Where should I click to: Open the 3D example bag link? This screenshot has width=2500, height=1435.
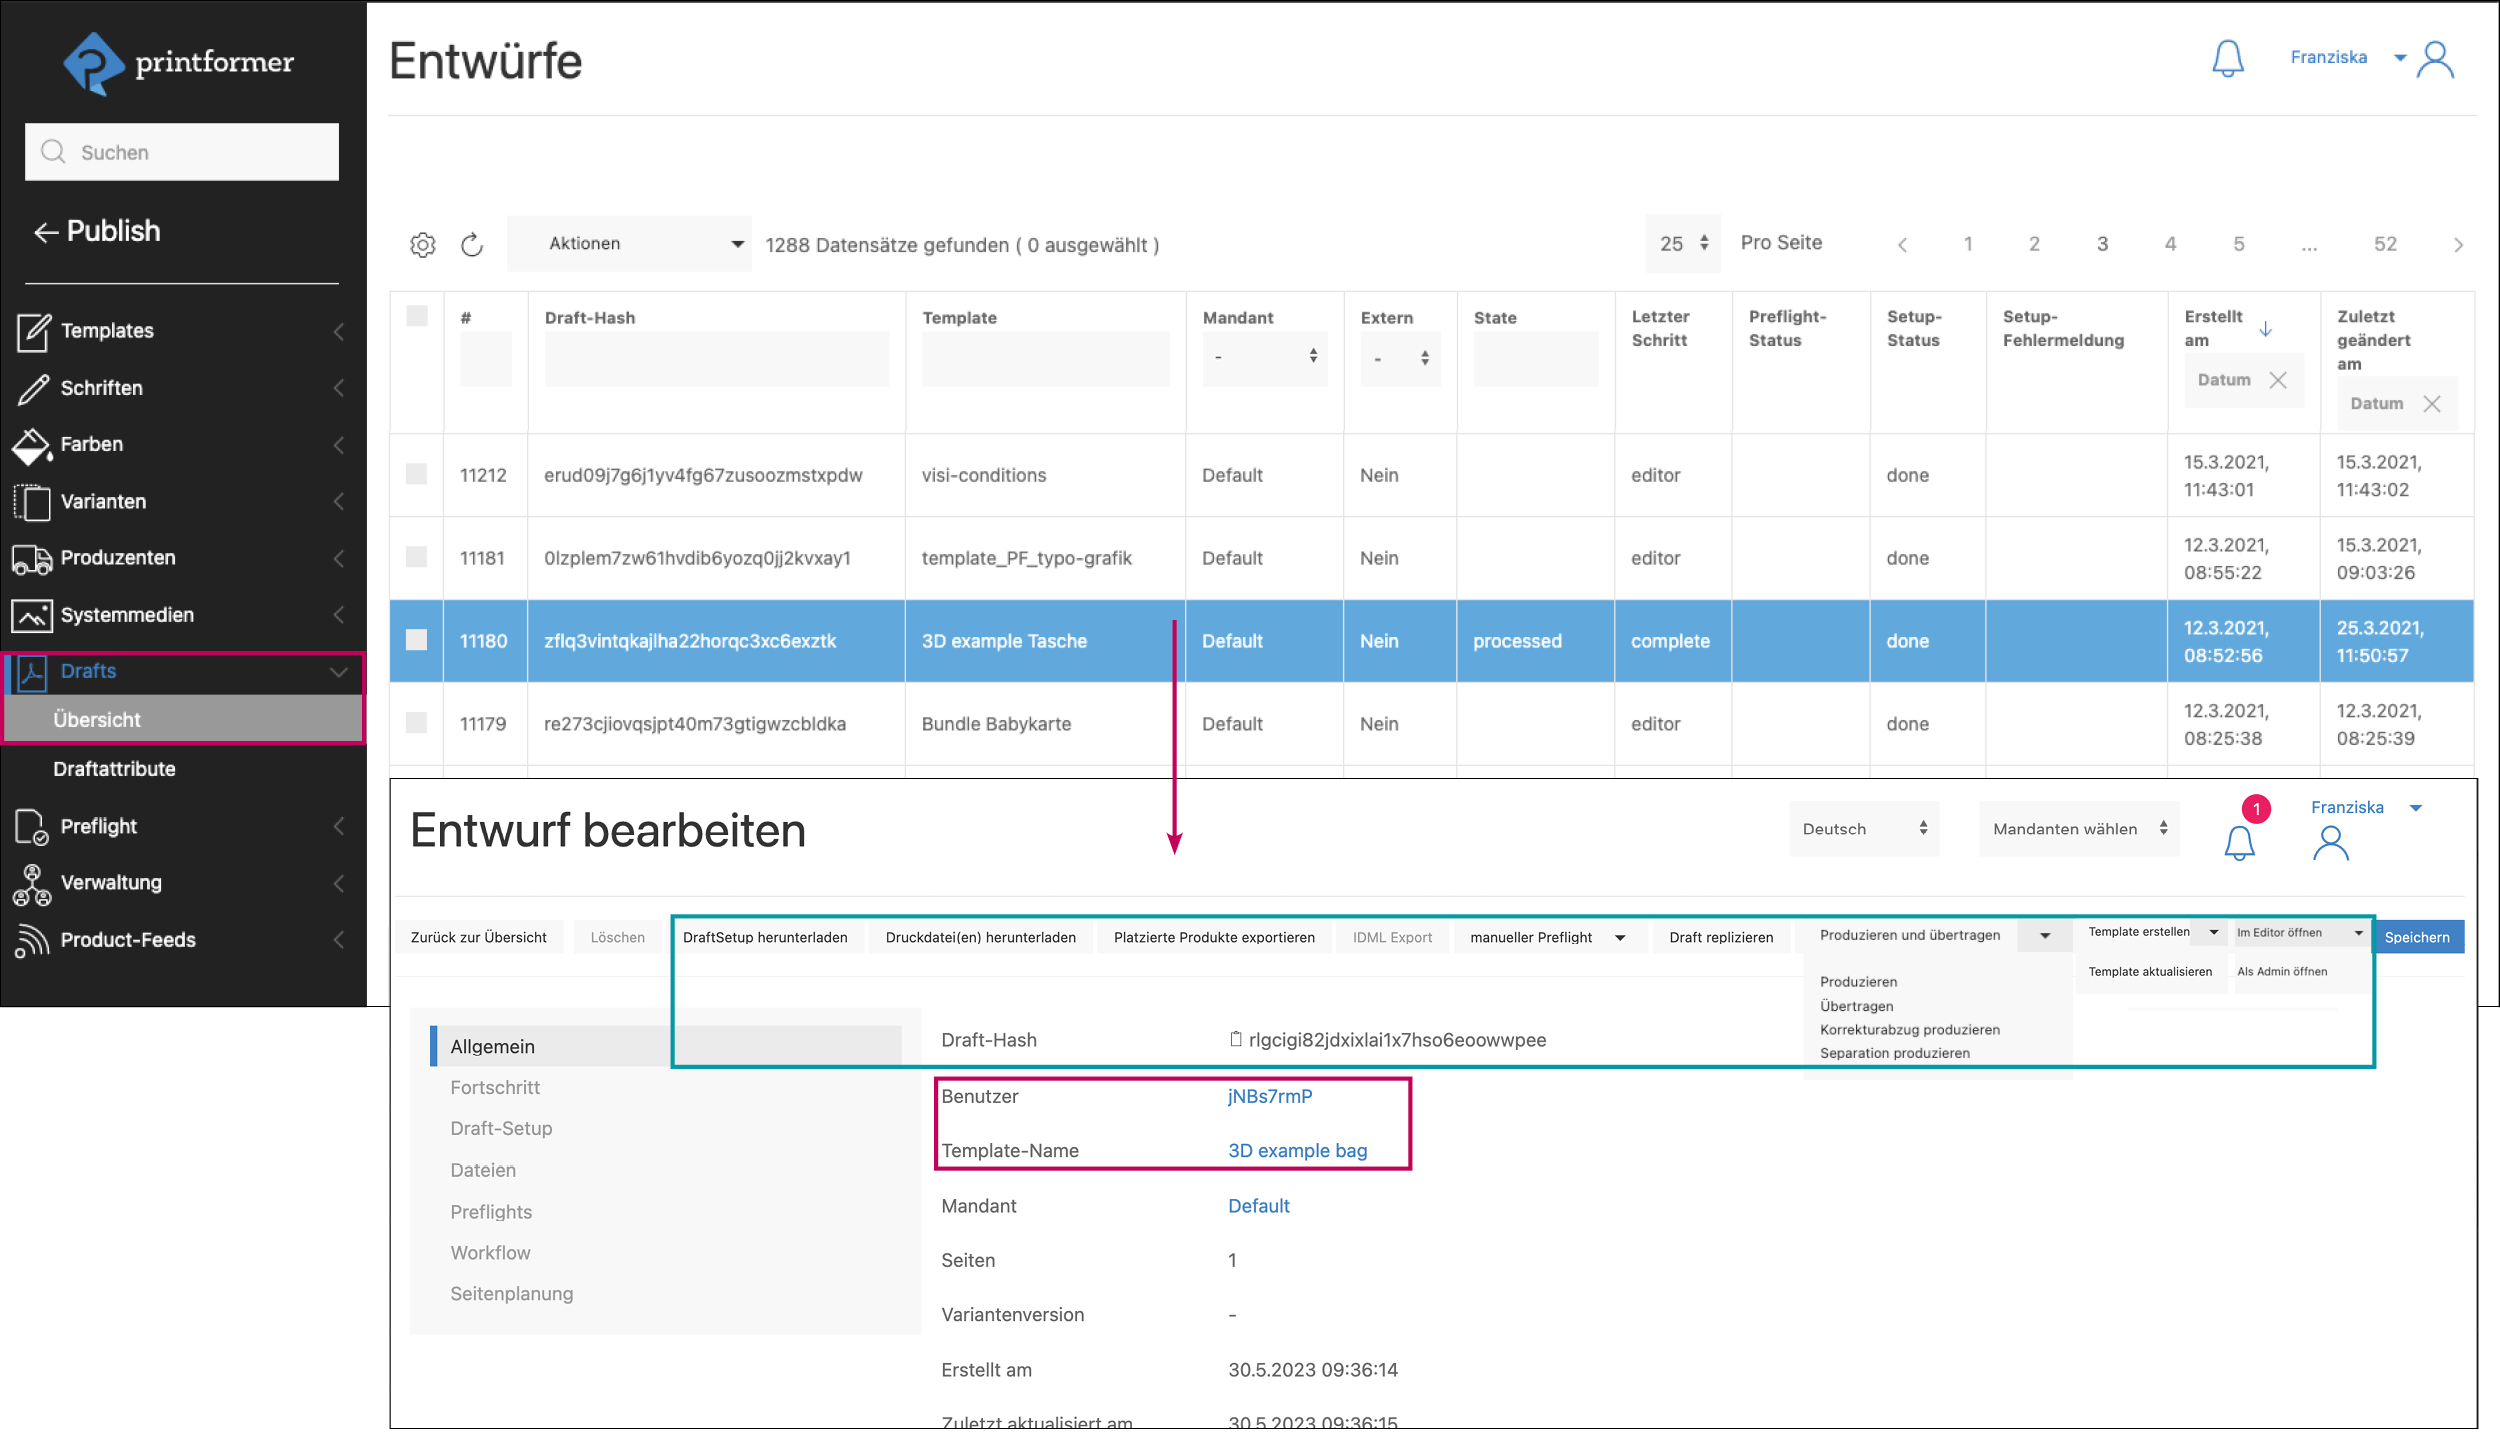tap(1297, 1151)
